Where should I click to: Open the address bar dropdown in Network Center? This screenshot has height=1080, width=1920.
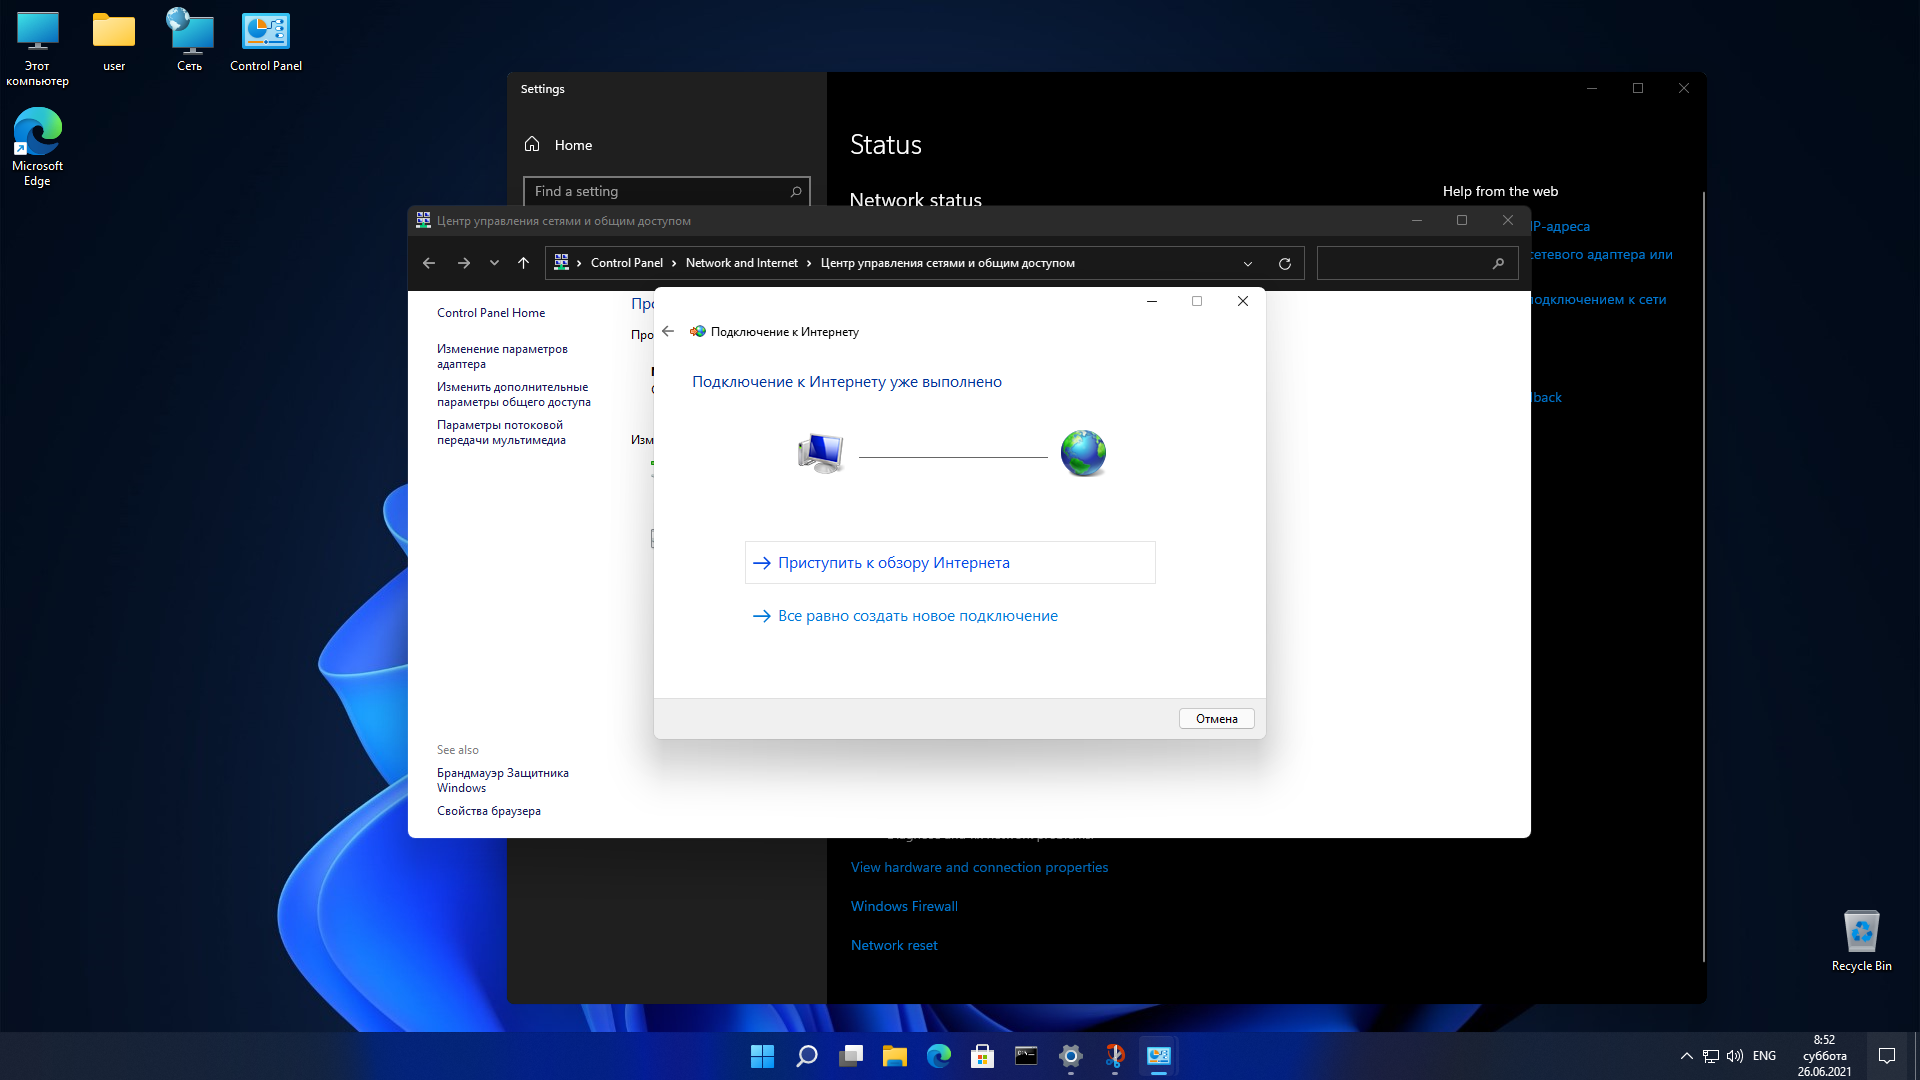[x=1248, y=263]
